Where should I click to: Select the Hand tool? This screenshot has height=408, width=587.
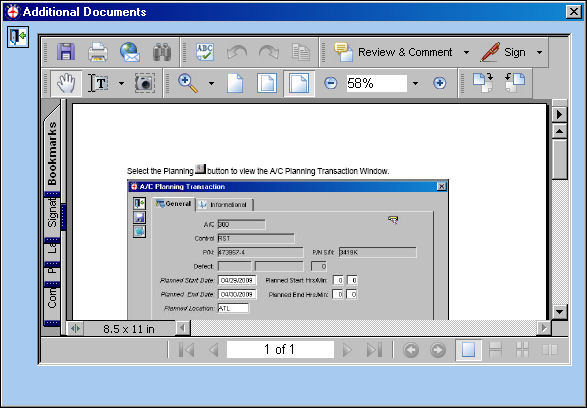click(x=66, y=83)
